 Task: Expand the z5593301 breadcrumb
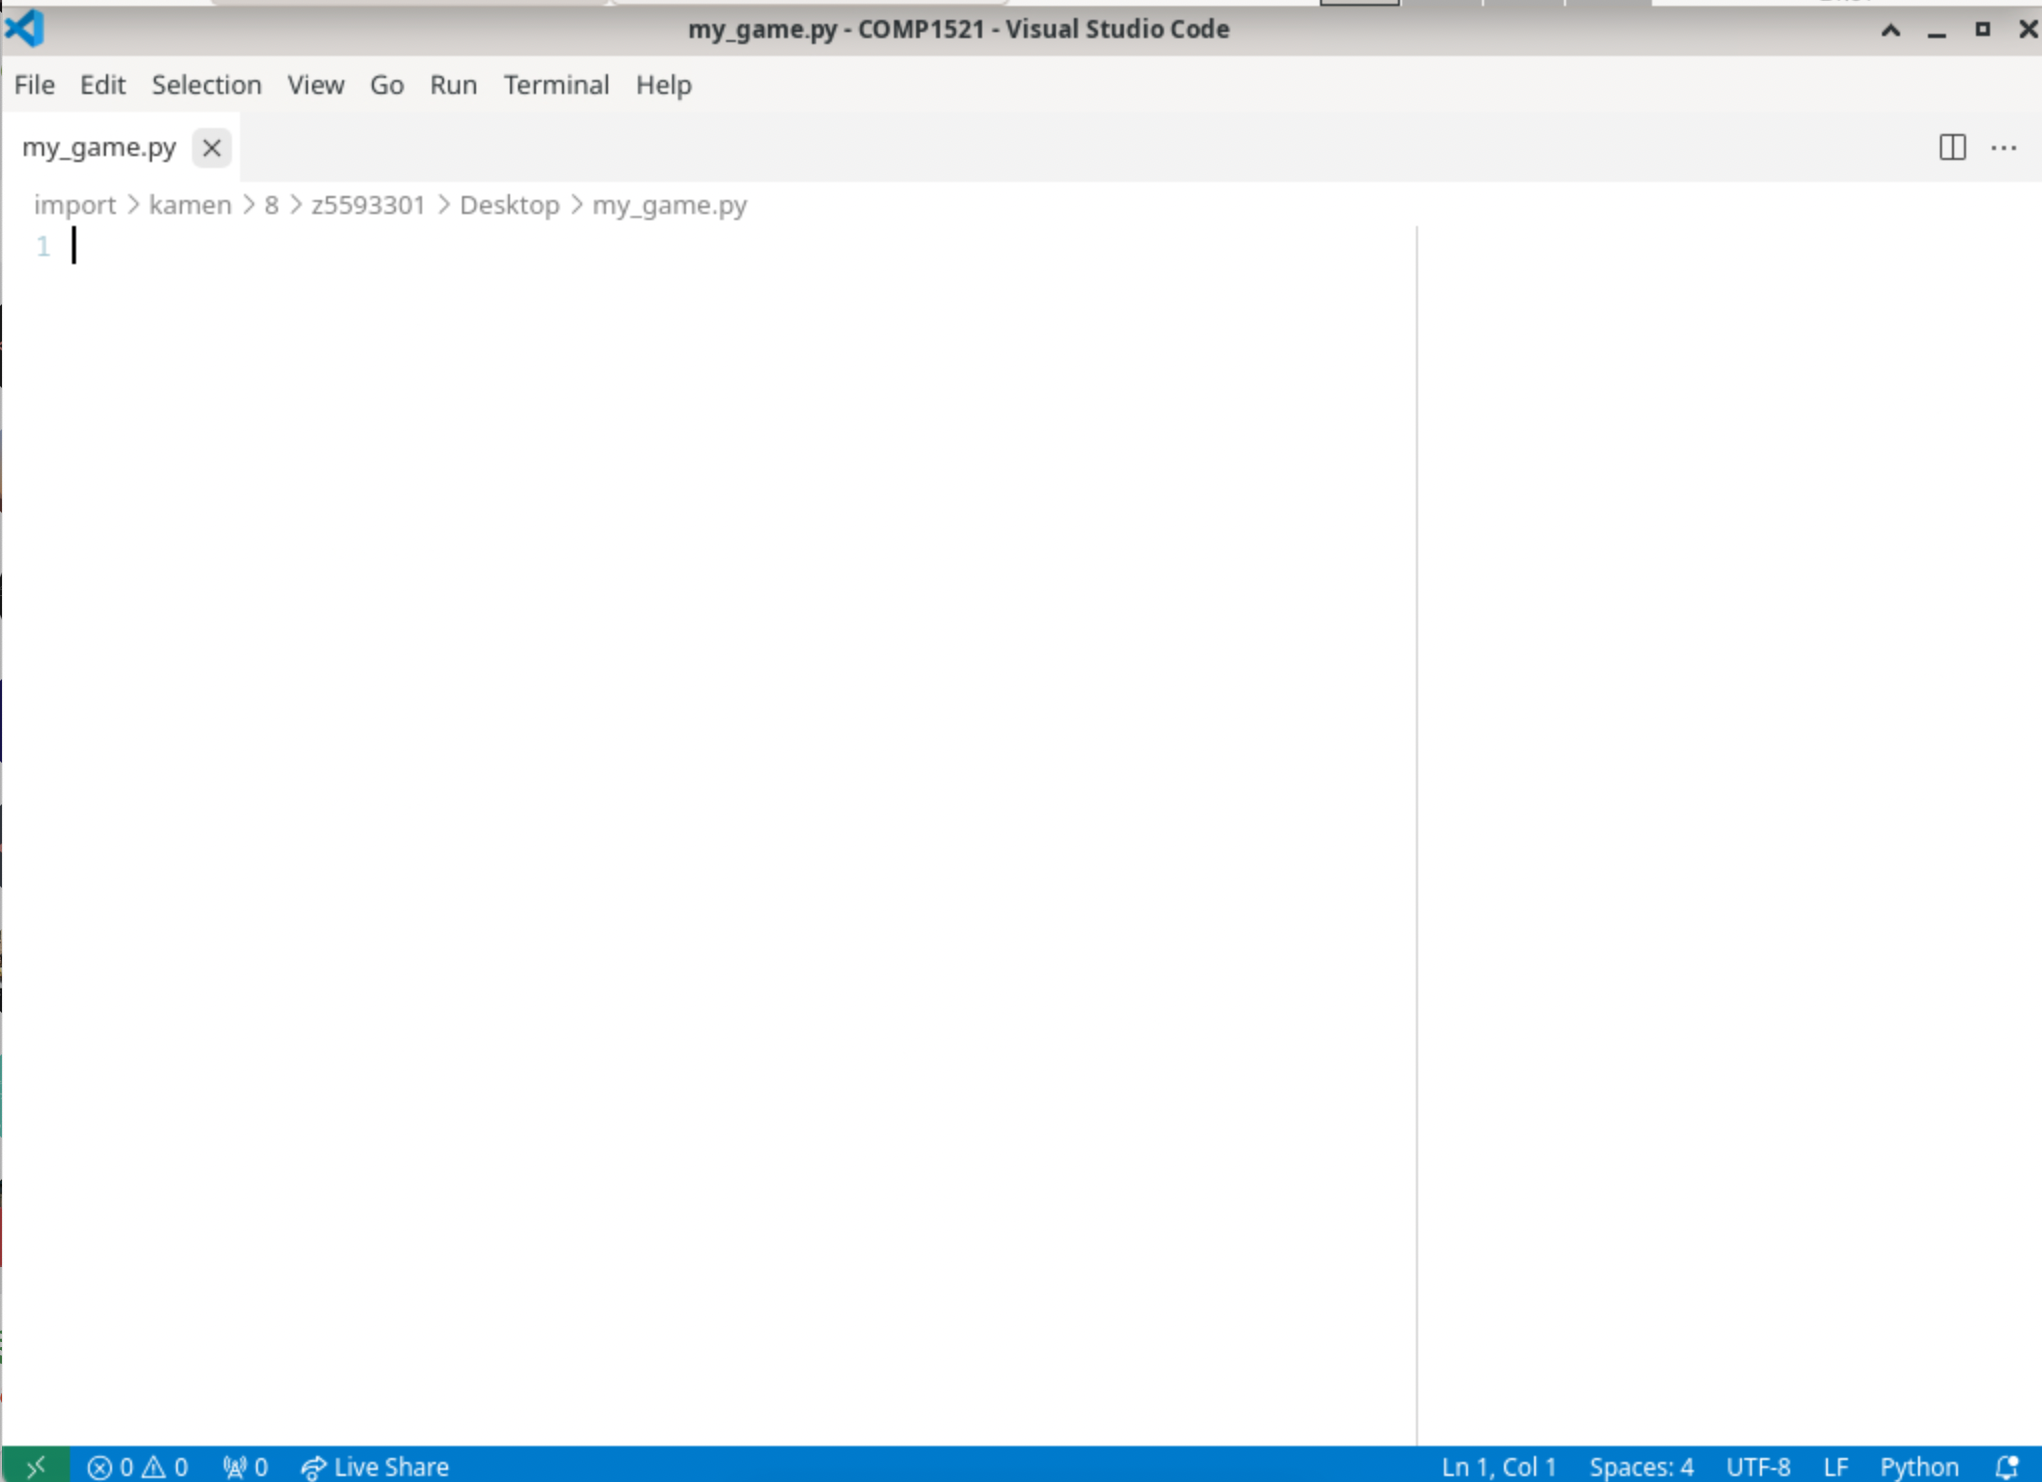click(367, 205)
